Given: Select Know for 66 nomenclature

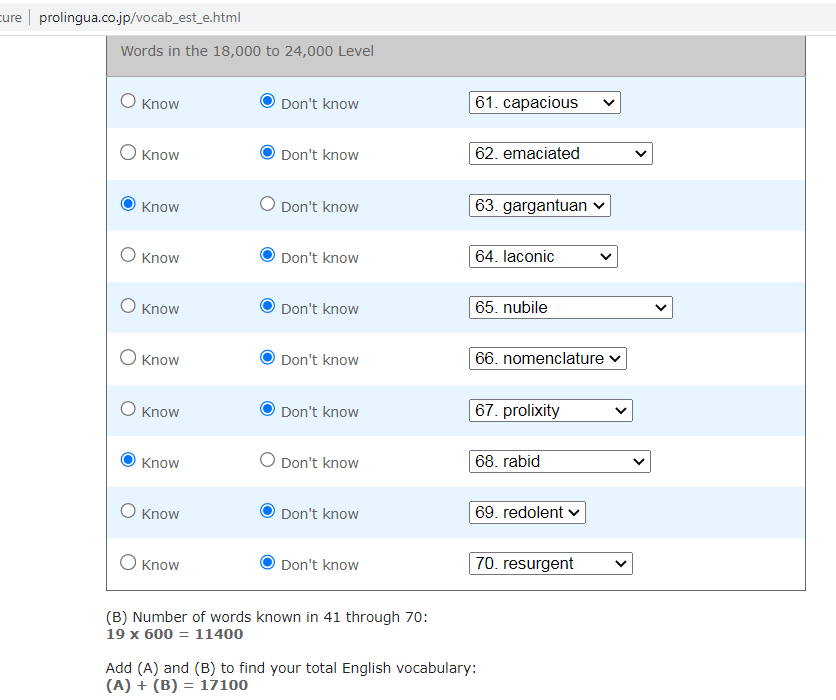Looking at the screenshot, I should pos(128,357).
